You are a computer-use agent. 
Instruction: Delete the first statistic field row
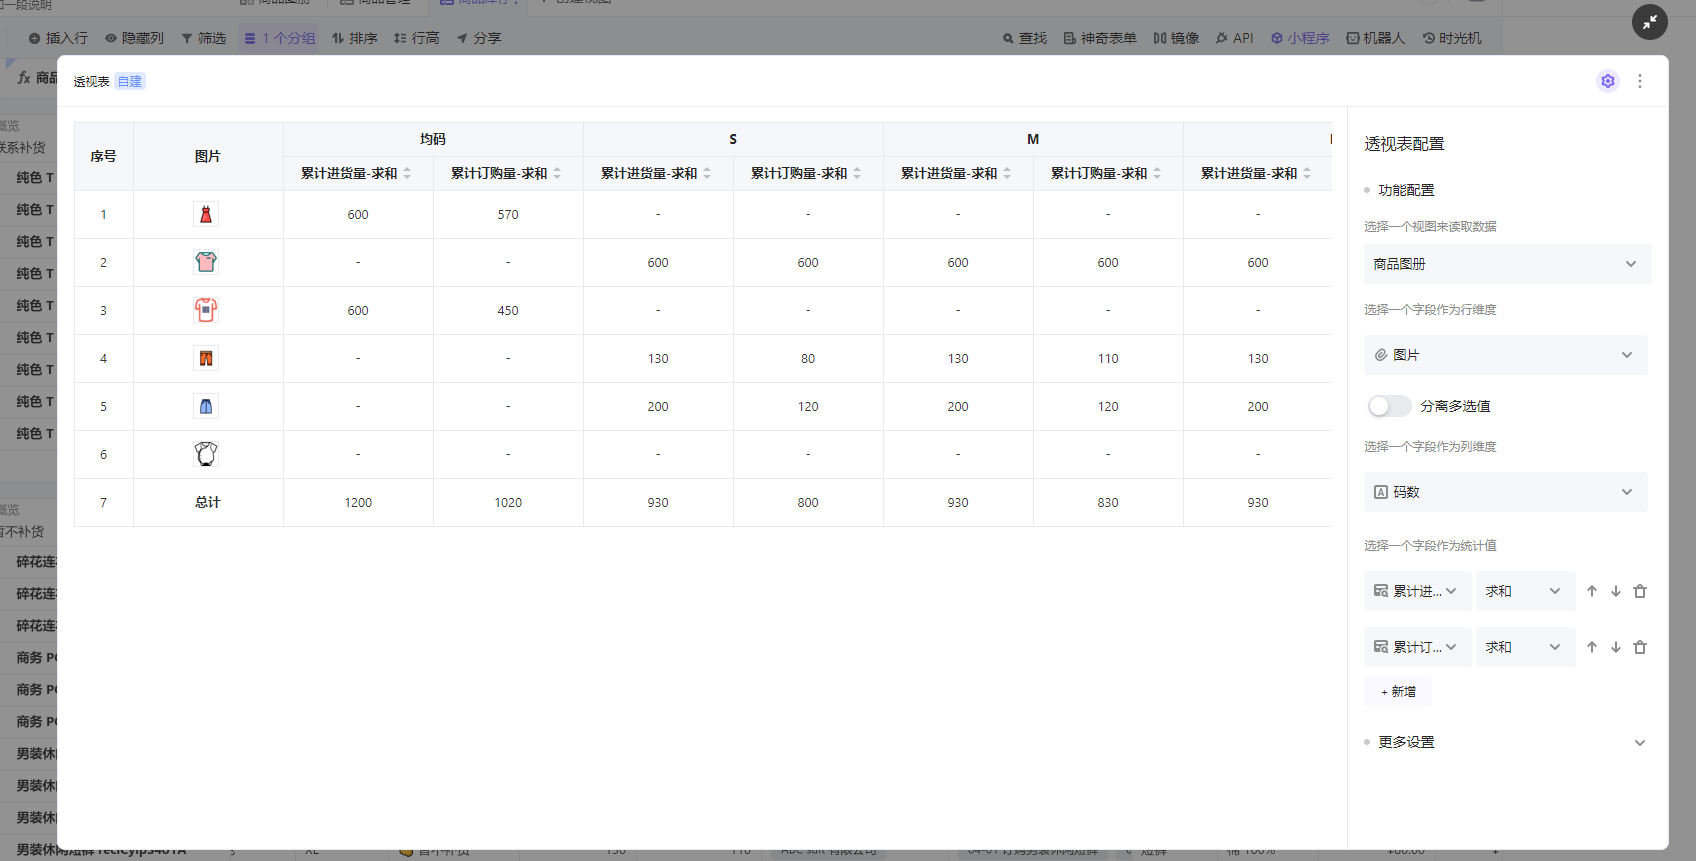(1640, 591)
